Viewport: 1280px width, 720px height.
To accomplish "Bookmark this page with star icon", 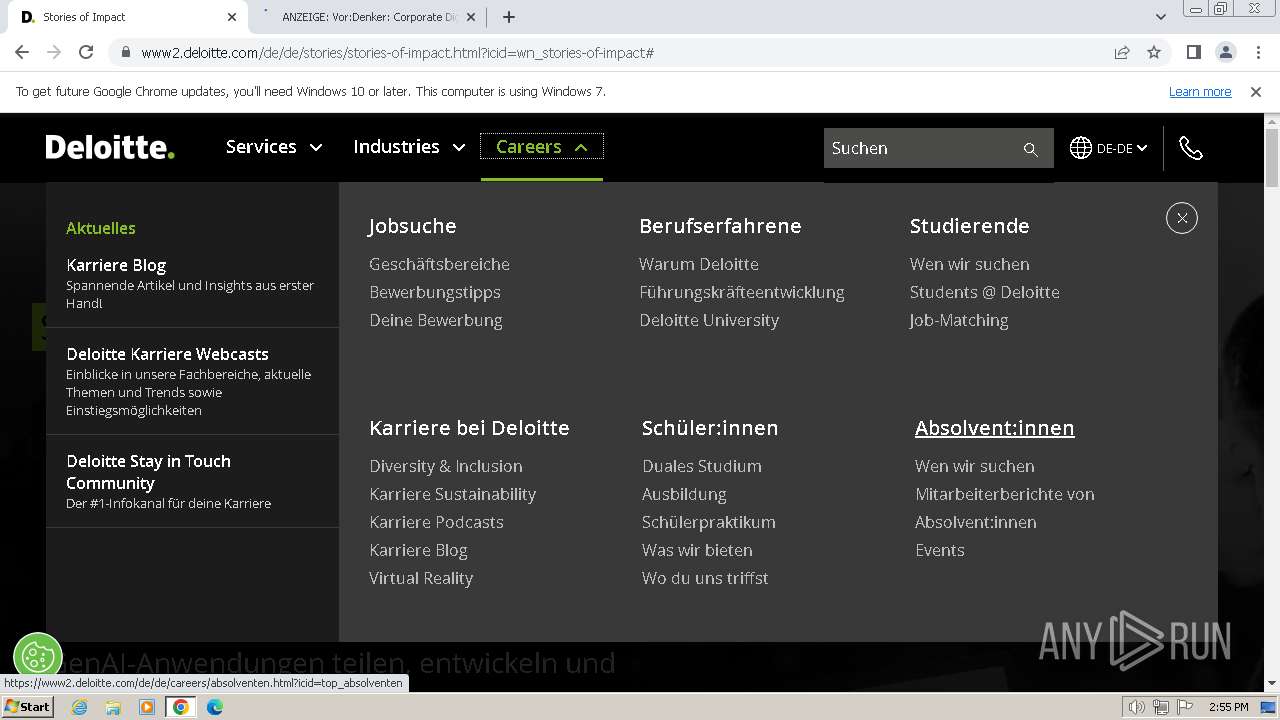I will [1154, 52].
